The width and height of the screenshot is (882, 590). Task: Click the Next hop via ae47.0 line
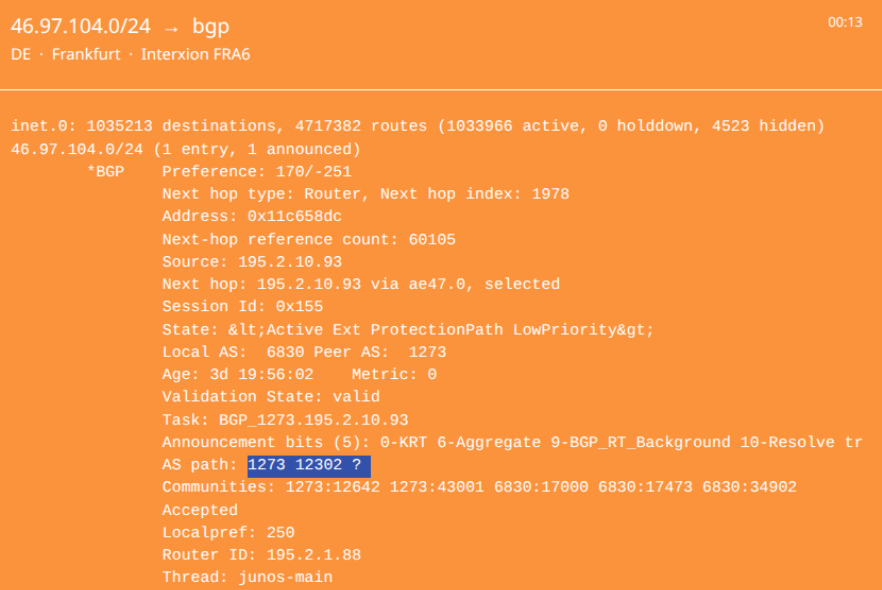(x=360, y=284)
